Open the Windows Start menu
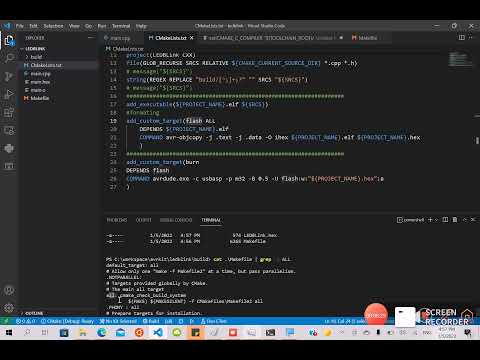Image resolution: width=480 pixels, height=360 pixels. coord(9,333)
